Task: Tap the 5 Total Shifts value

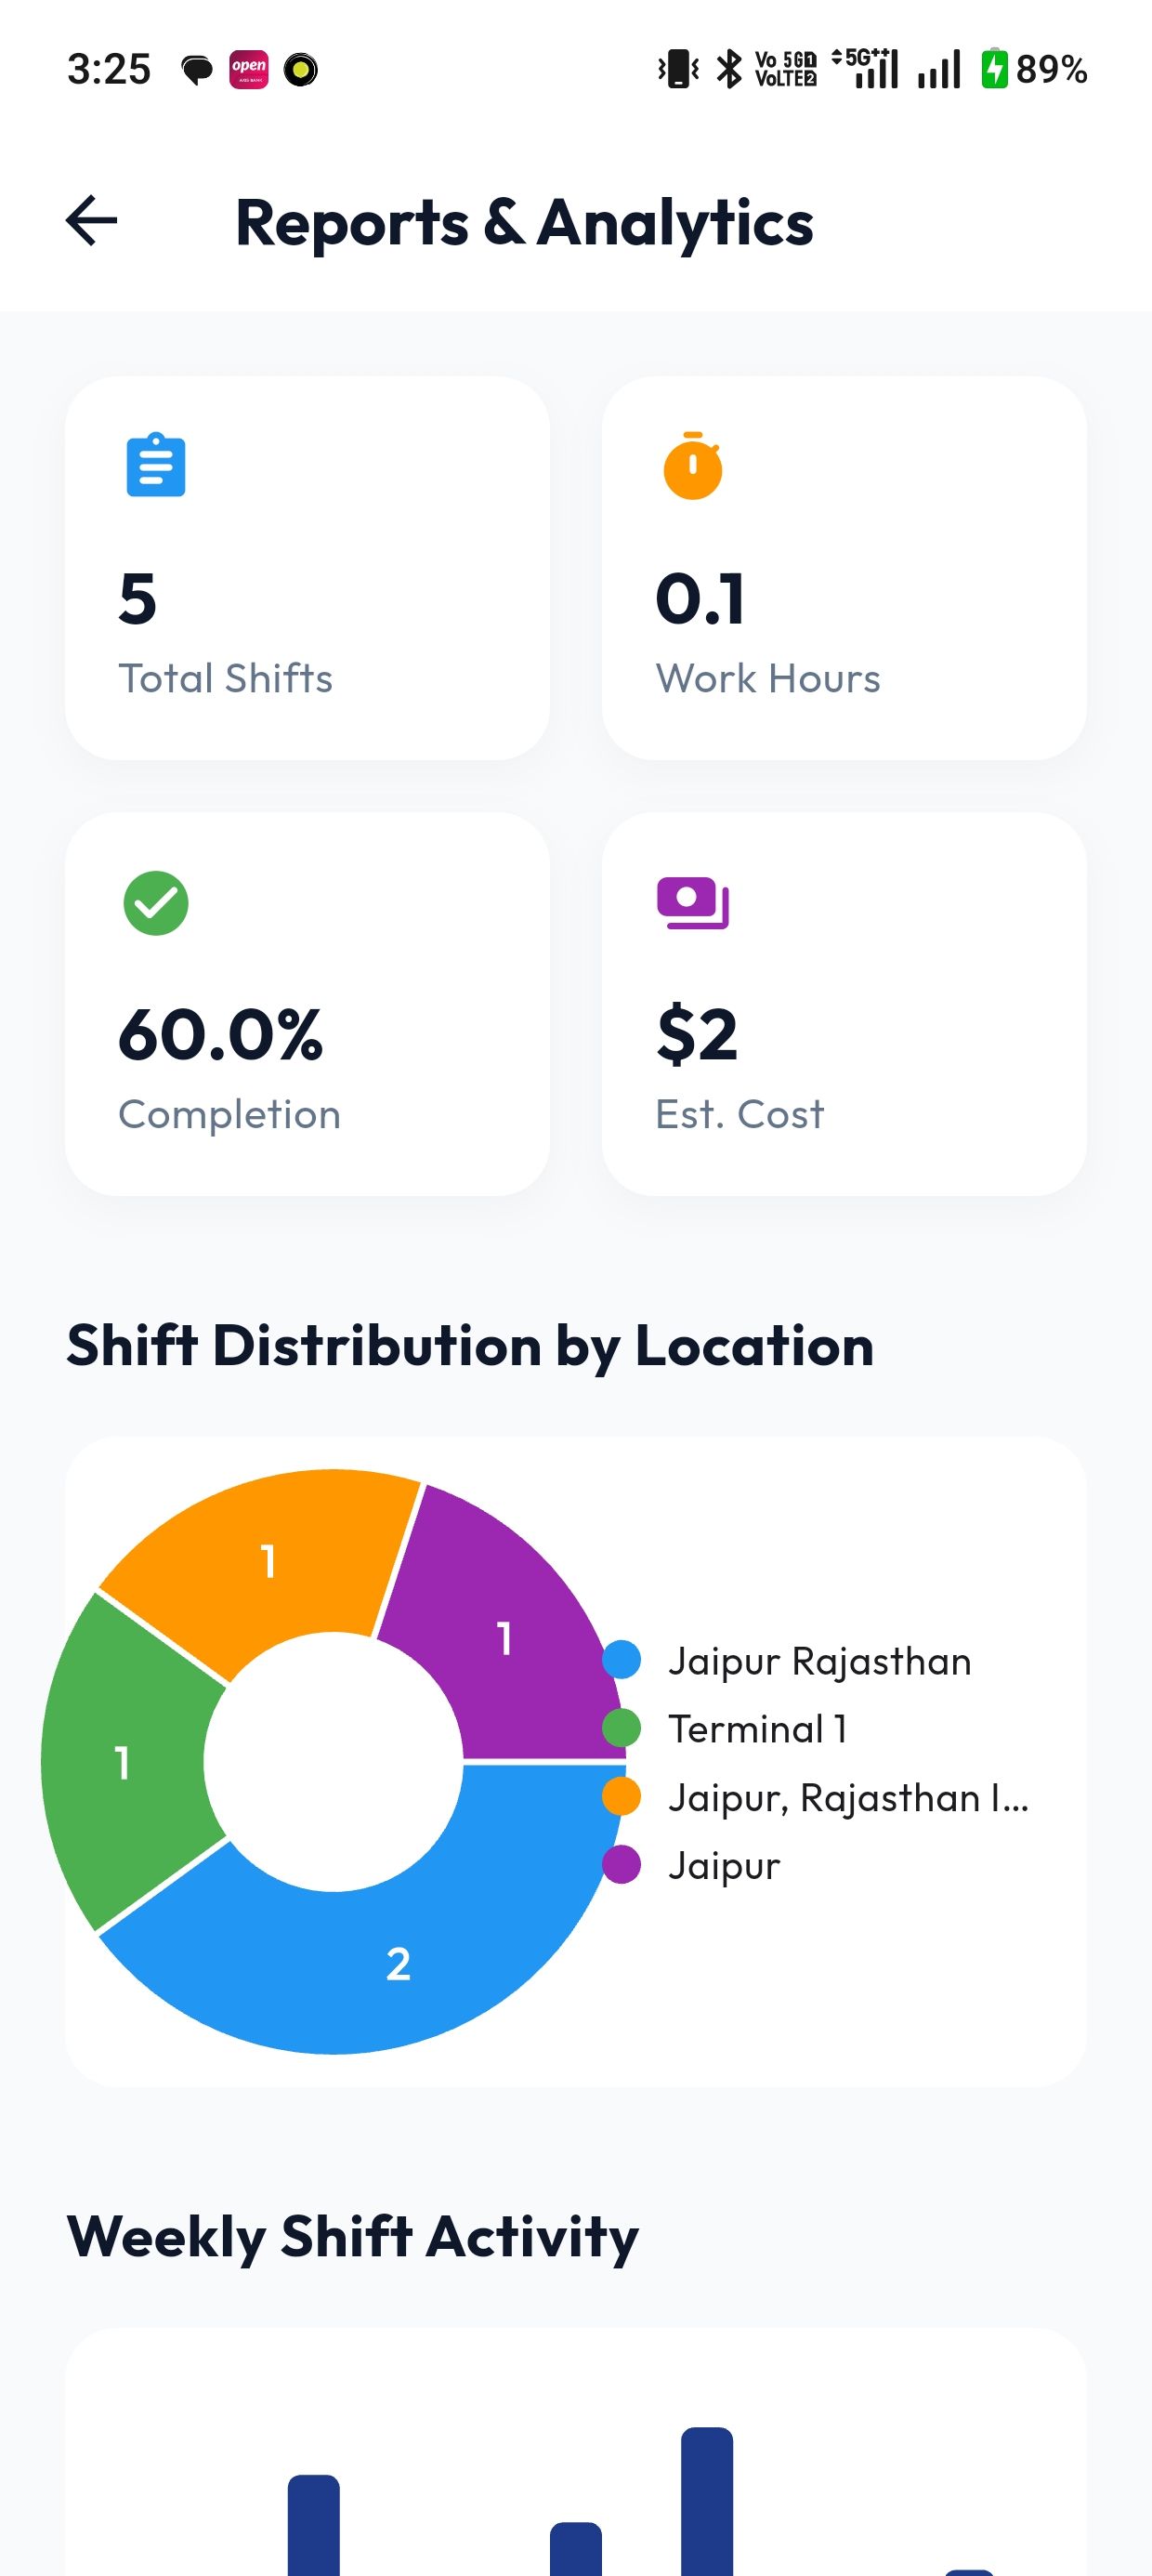Action: click(137, 598)
